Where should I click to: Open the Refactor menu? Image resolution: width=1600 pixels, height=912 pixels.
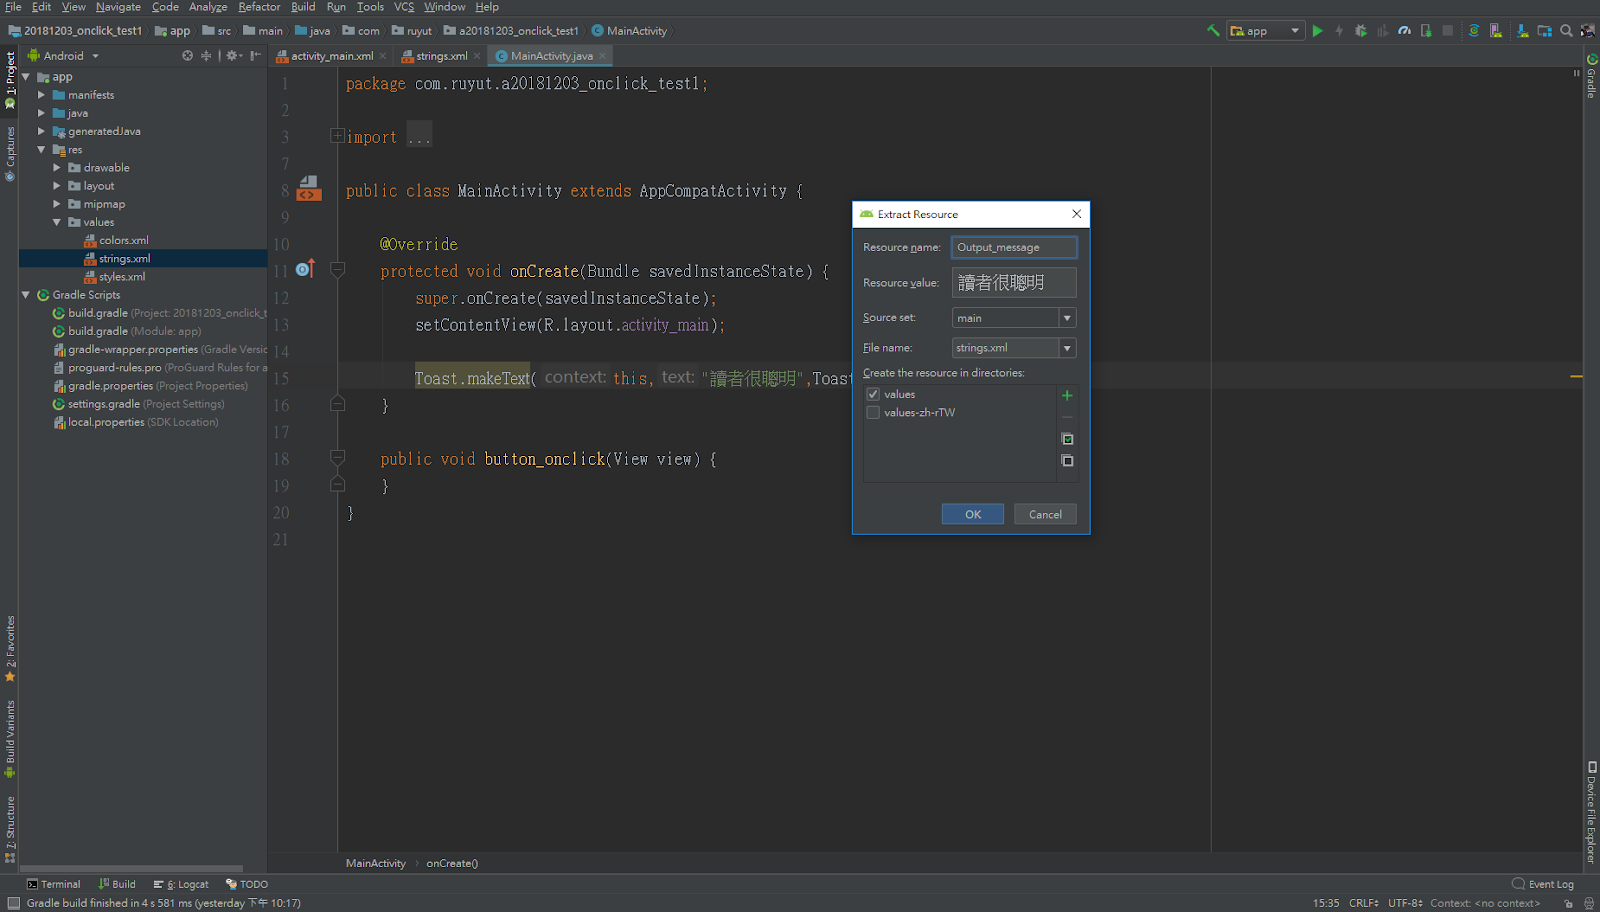259,7
